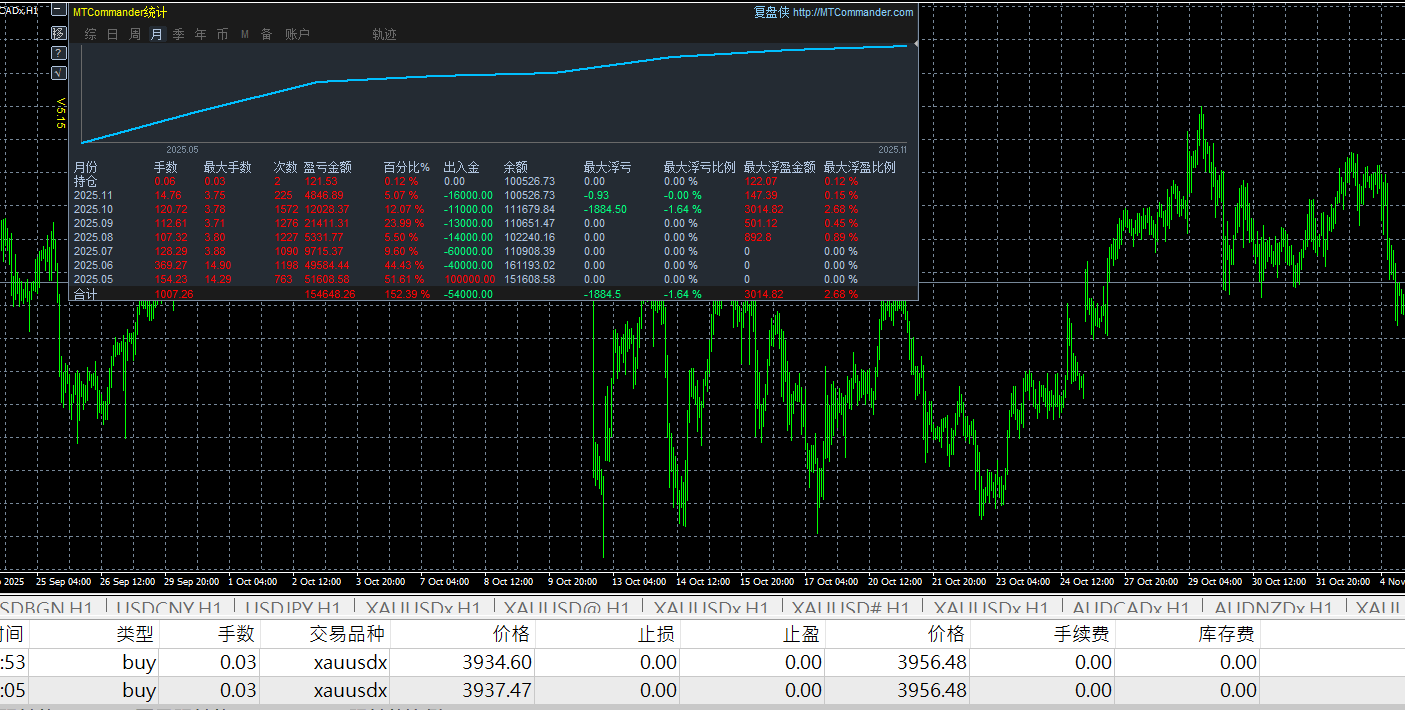Open the AUDCADx,H1 chart tab
Image resolution: width=1405 pixels, height=710 pixels.
1130,608
